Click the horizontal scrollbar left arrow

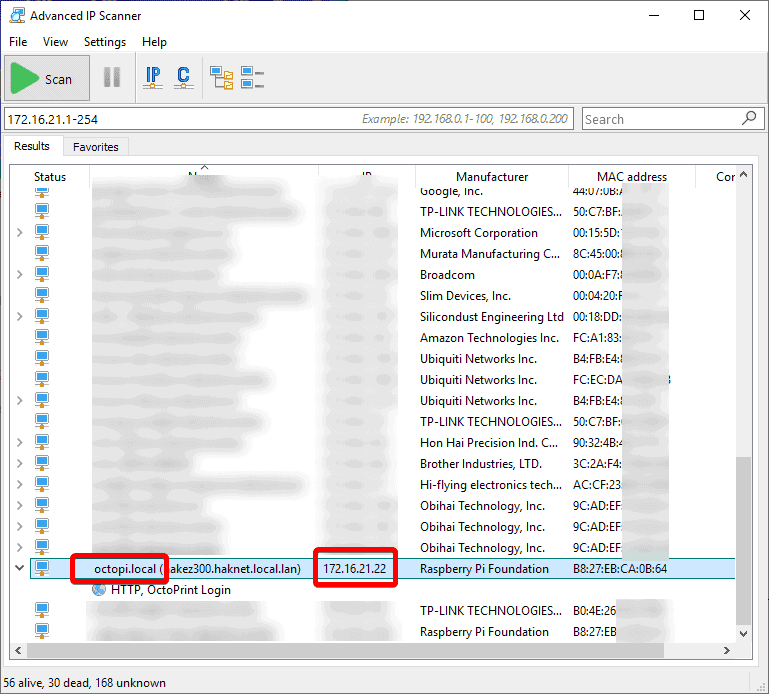click(18, 650)
